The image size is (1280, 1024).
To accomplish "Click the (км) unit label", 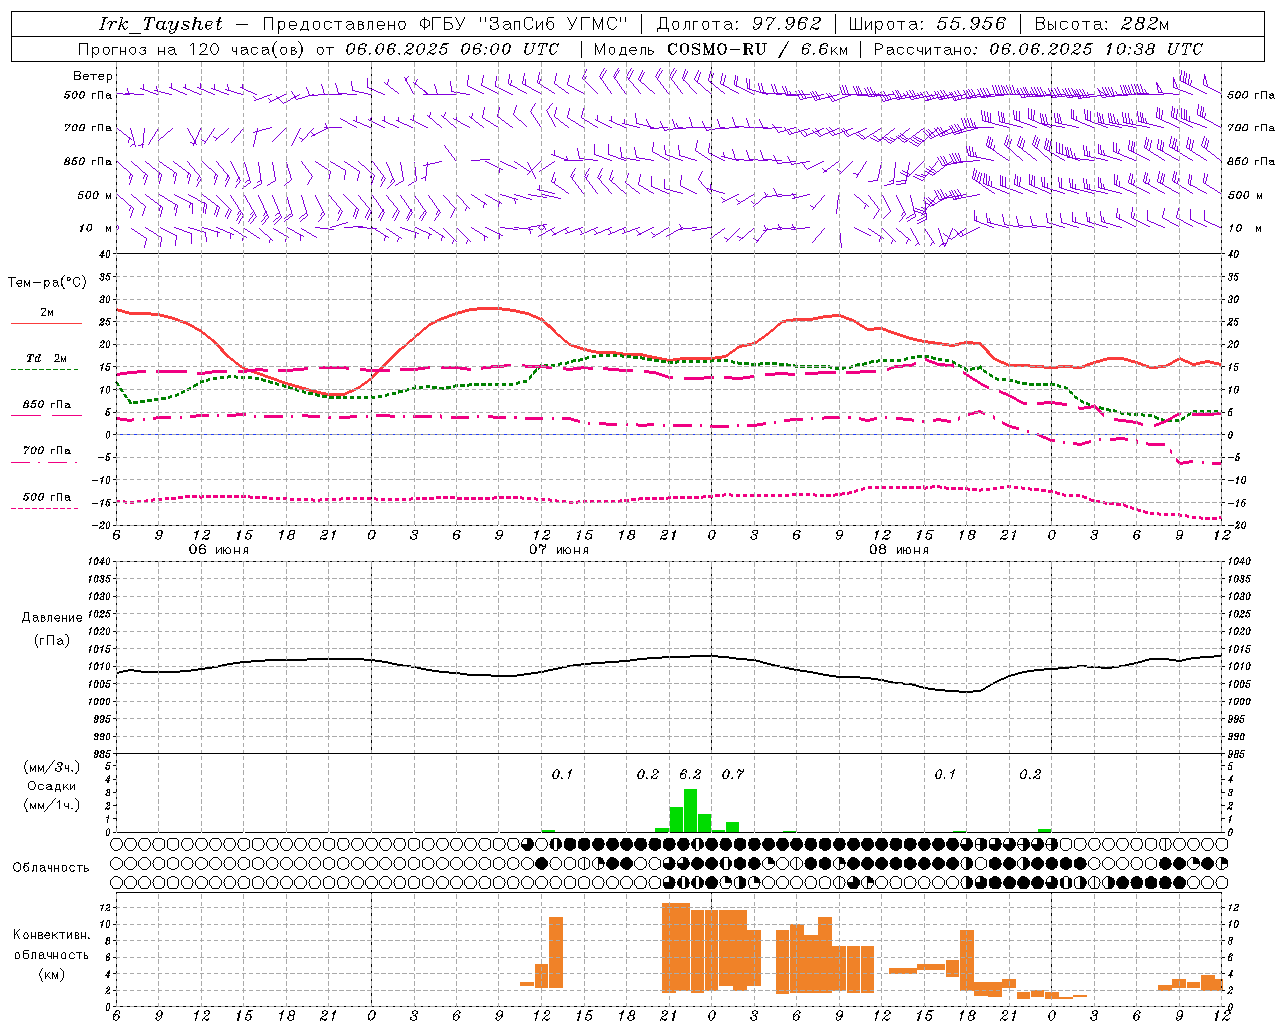I will [52, 974].
